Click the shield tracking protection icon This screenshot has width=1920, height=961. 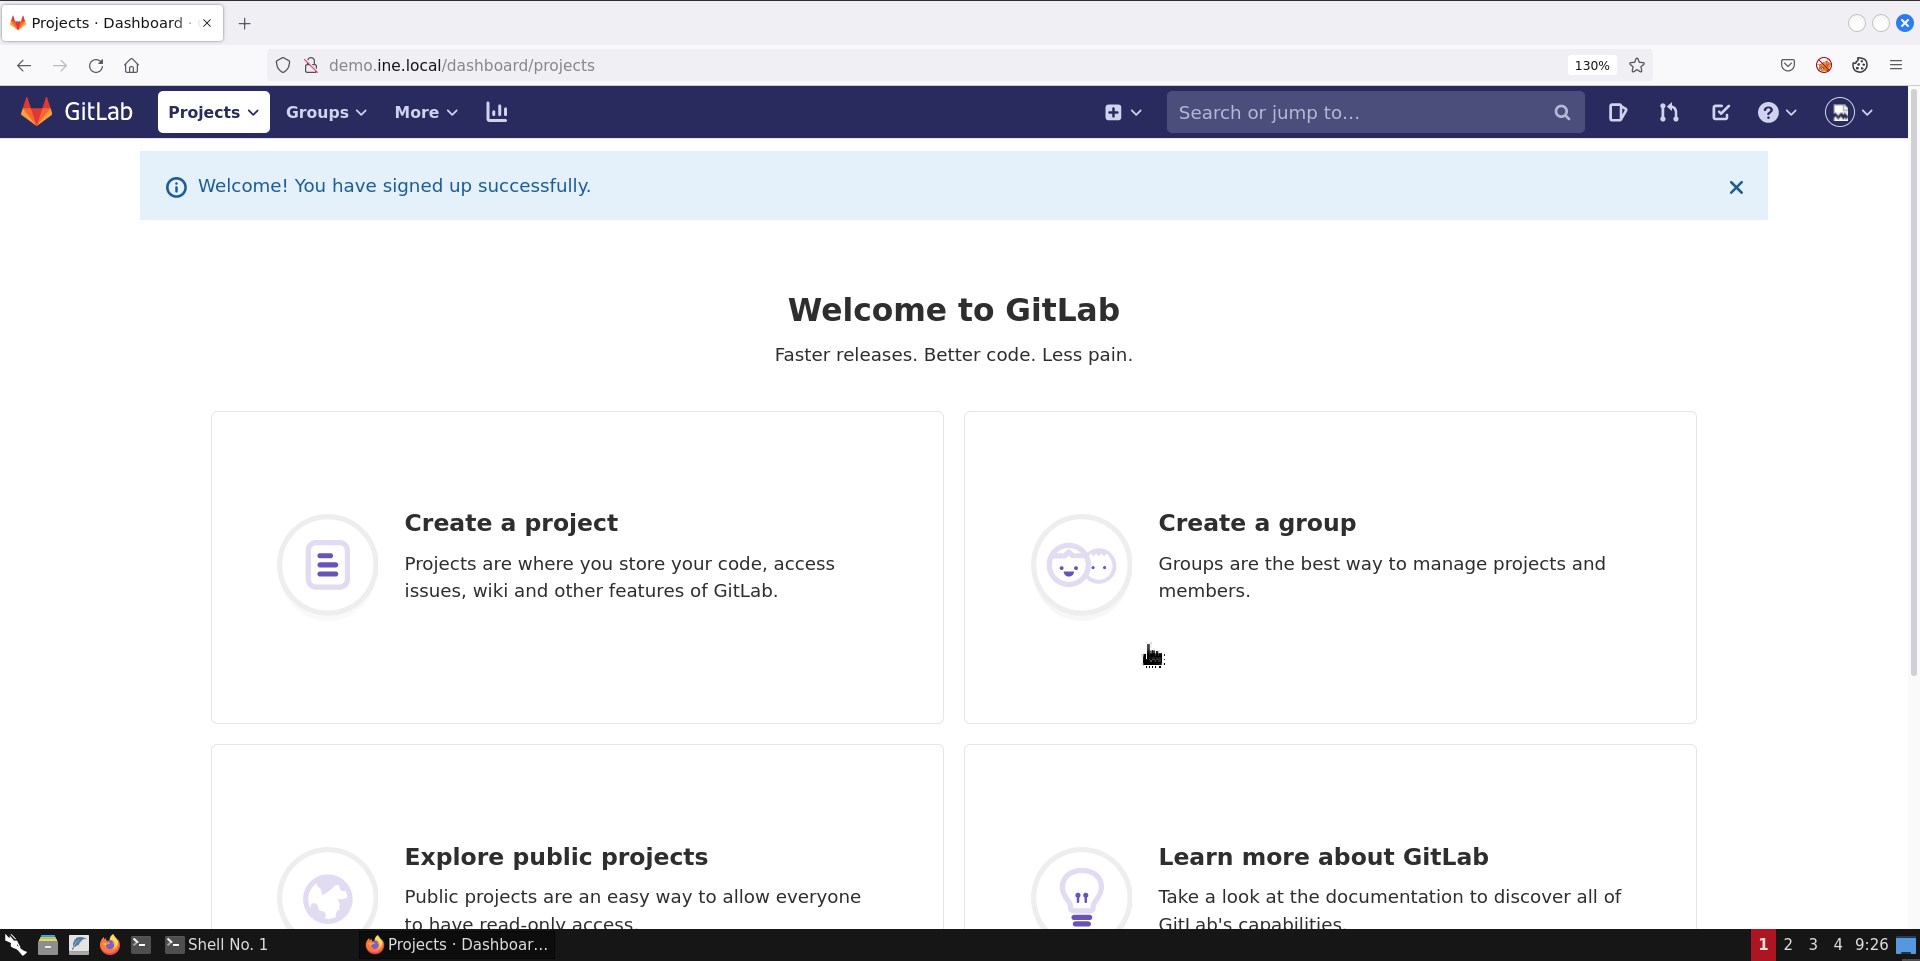tap(283, 65)
